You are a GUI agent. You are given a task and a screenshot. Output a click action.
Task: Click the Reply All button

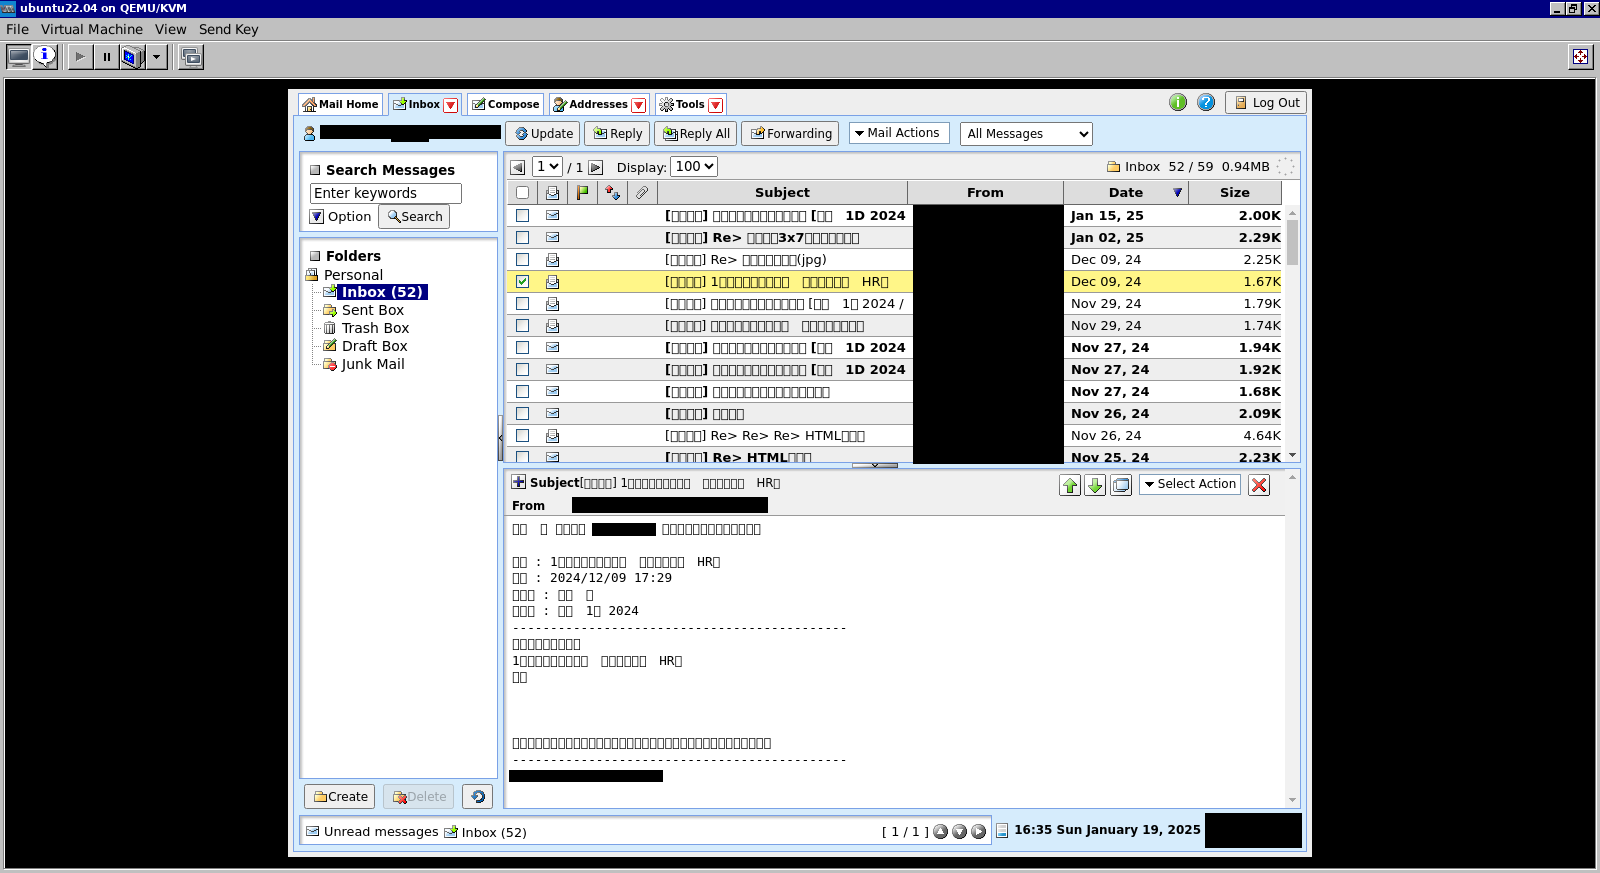click(x=697, y=134)
